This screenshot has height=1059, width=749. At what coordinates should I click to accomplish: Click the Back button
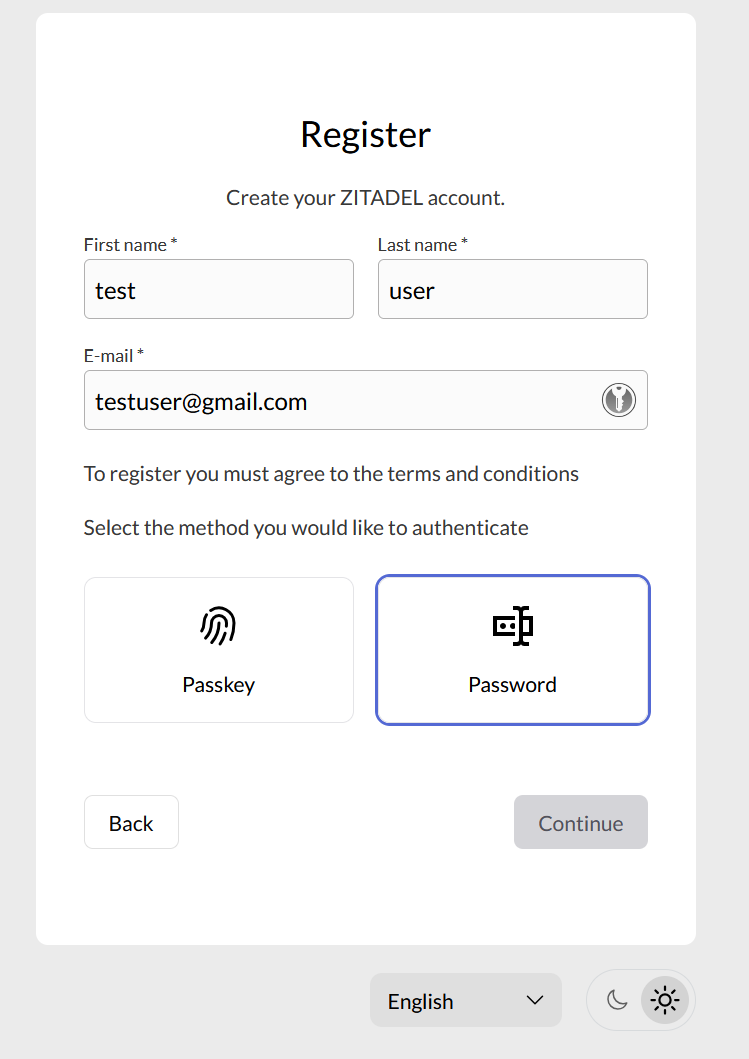[131, 822]
